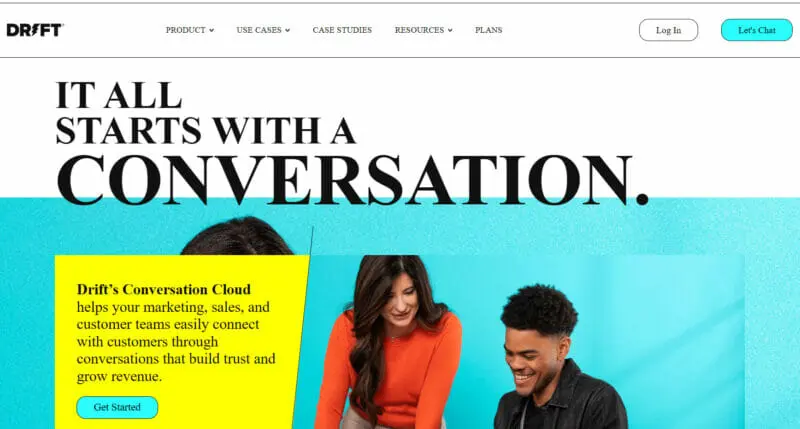Click the woman in orange sweater

[x=390, y=342]
